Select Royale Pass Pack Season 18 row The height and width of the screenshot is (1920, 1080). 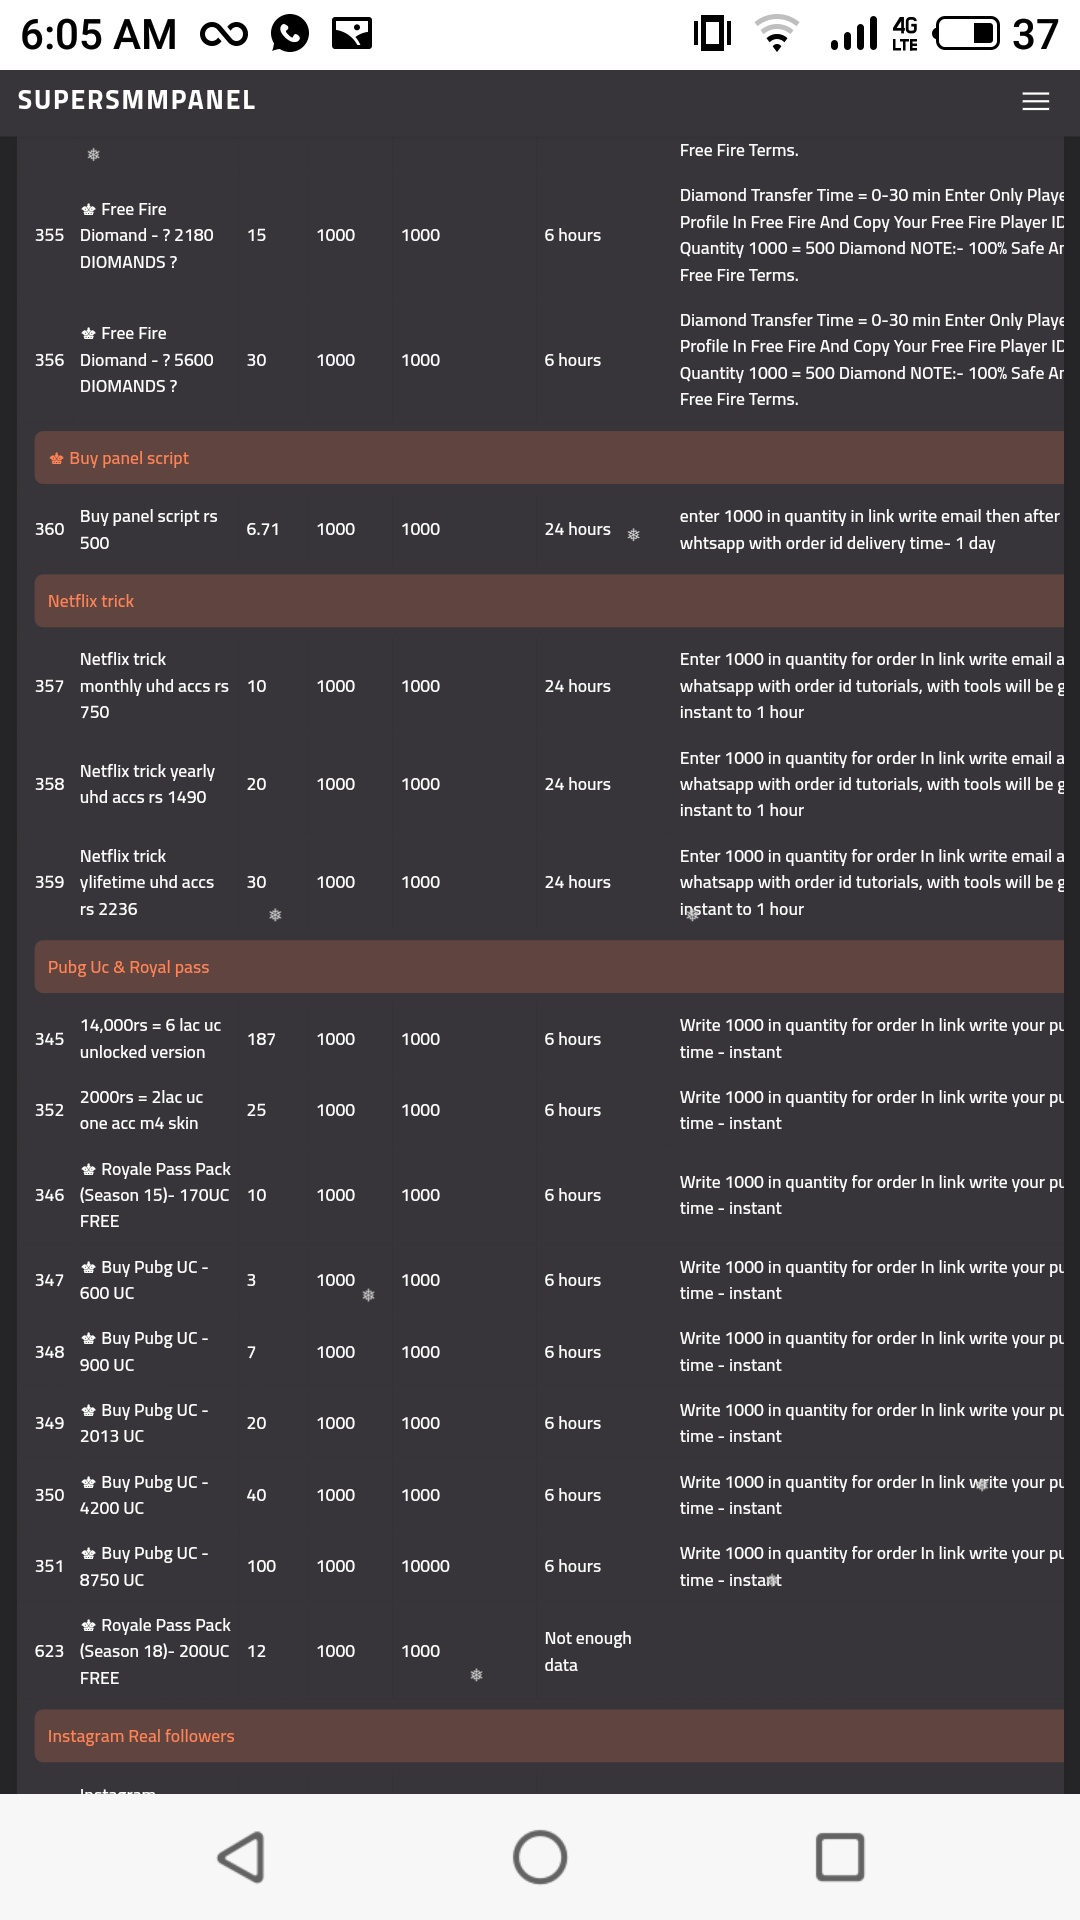(x=549, y=1651)
